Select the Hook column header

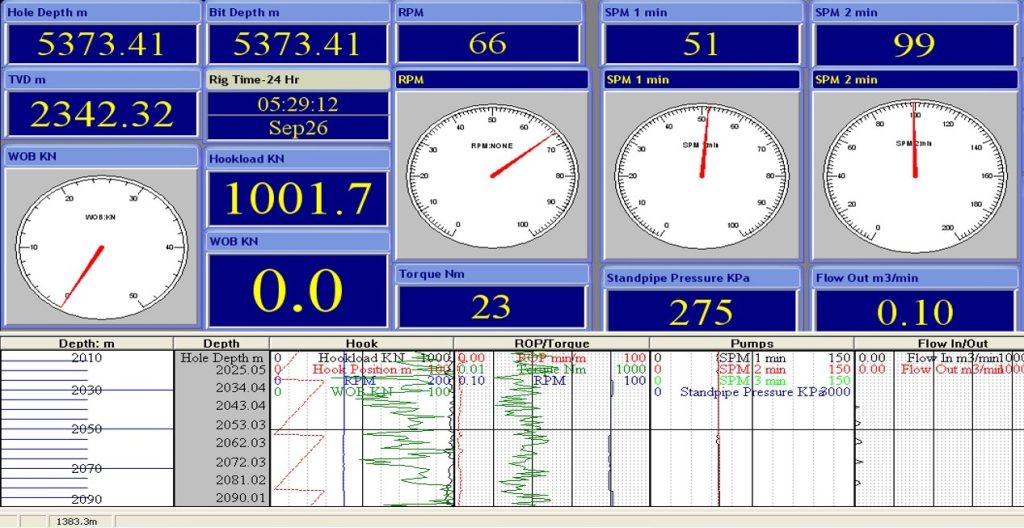(361, 343)
